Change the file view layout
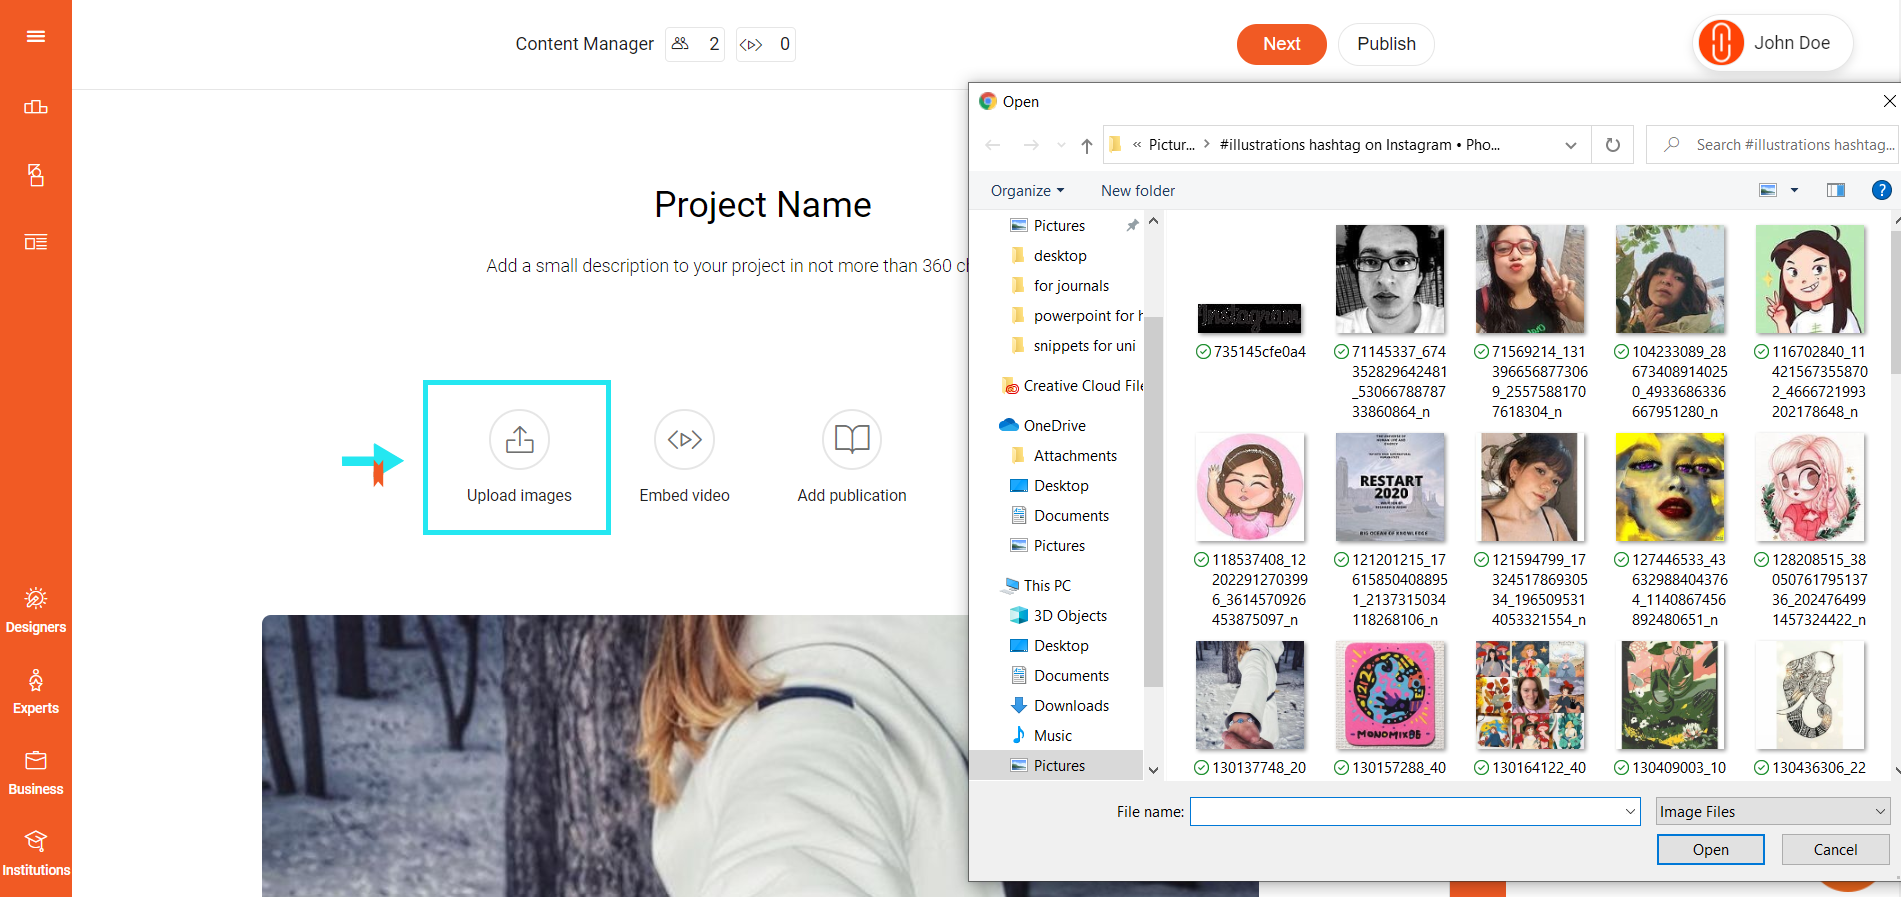 click(x=1768, y=190)
